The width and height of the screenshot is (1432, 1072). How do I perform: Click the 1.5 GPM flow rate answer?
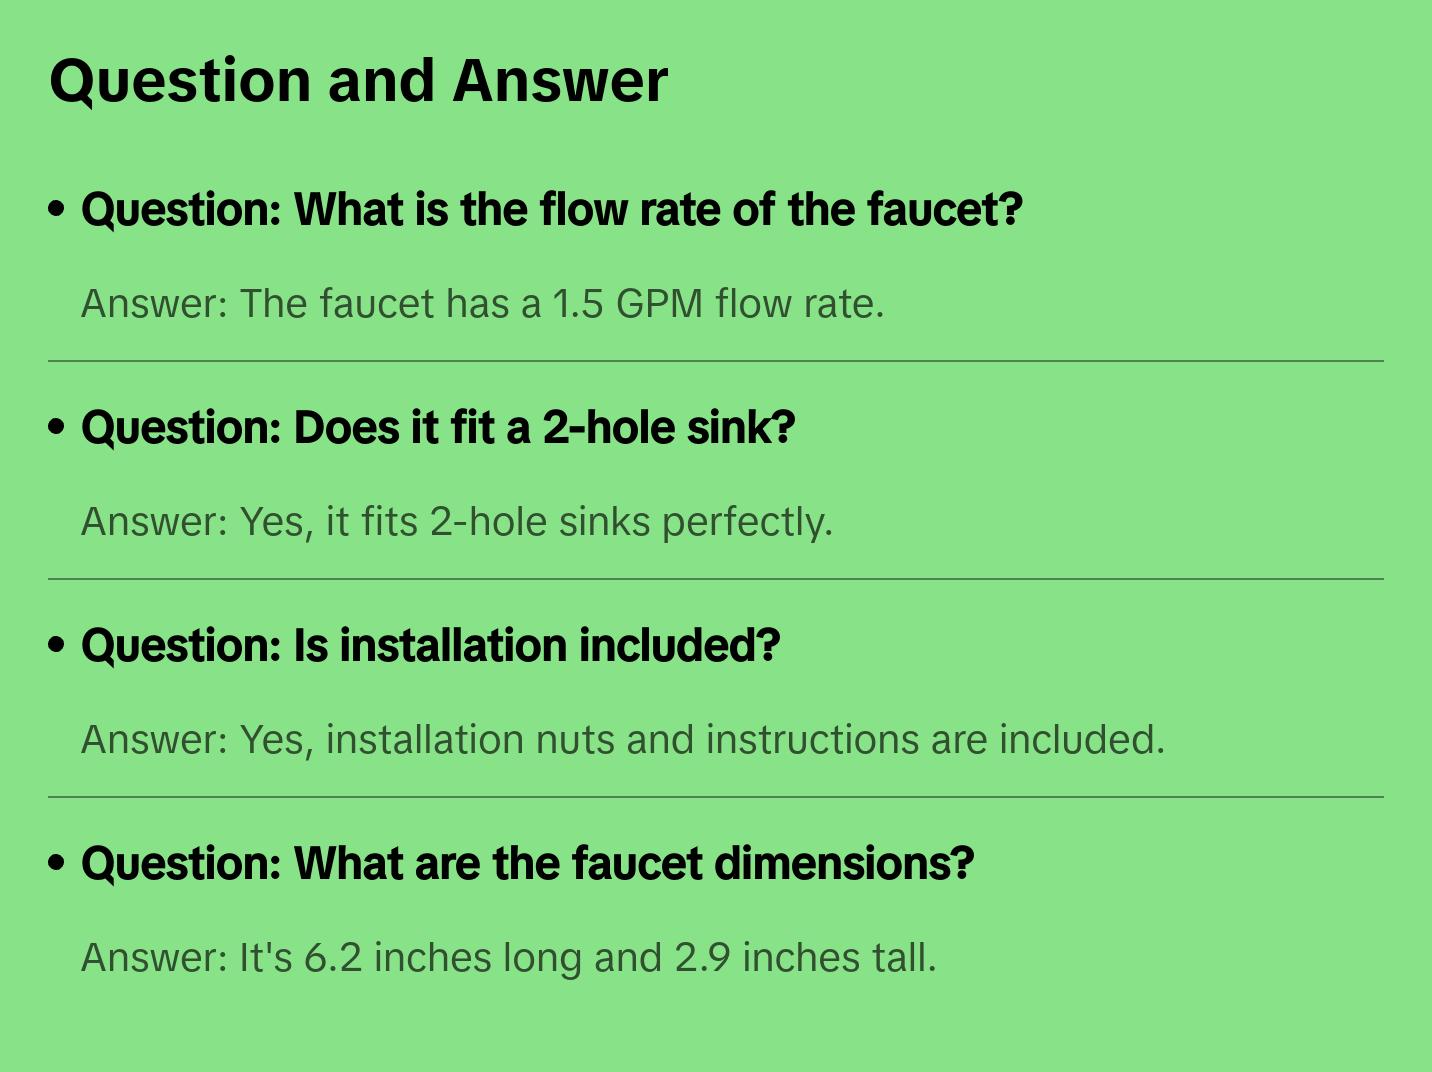pos(482,304)
